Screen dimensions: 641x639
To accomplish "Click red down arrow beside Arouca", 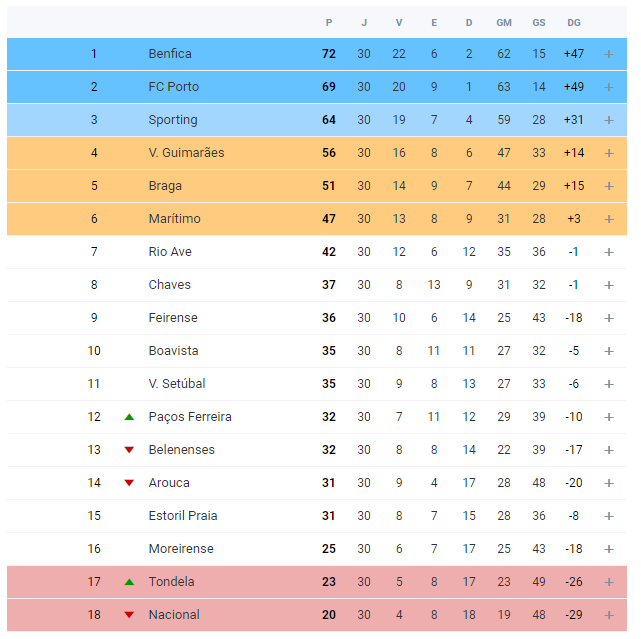I will [x=129, y=483].
